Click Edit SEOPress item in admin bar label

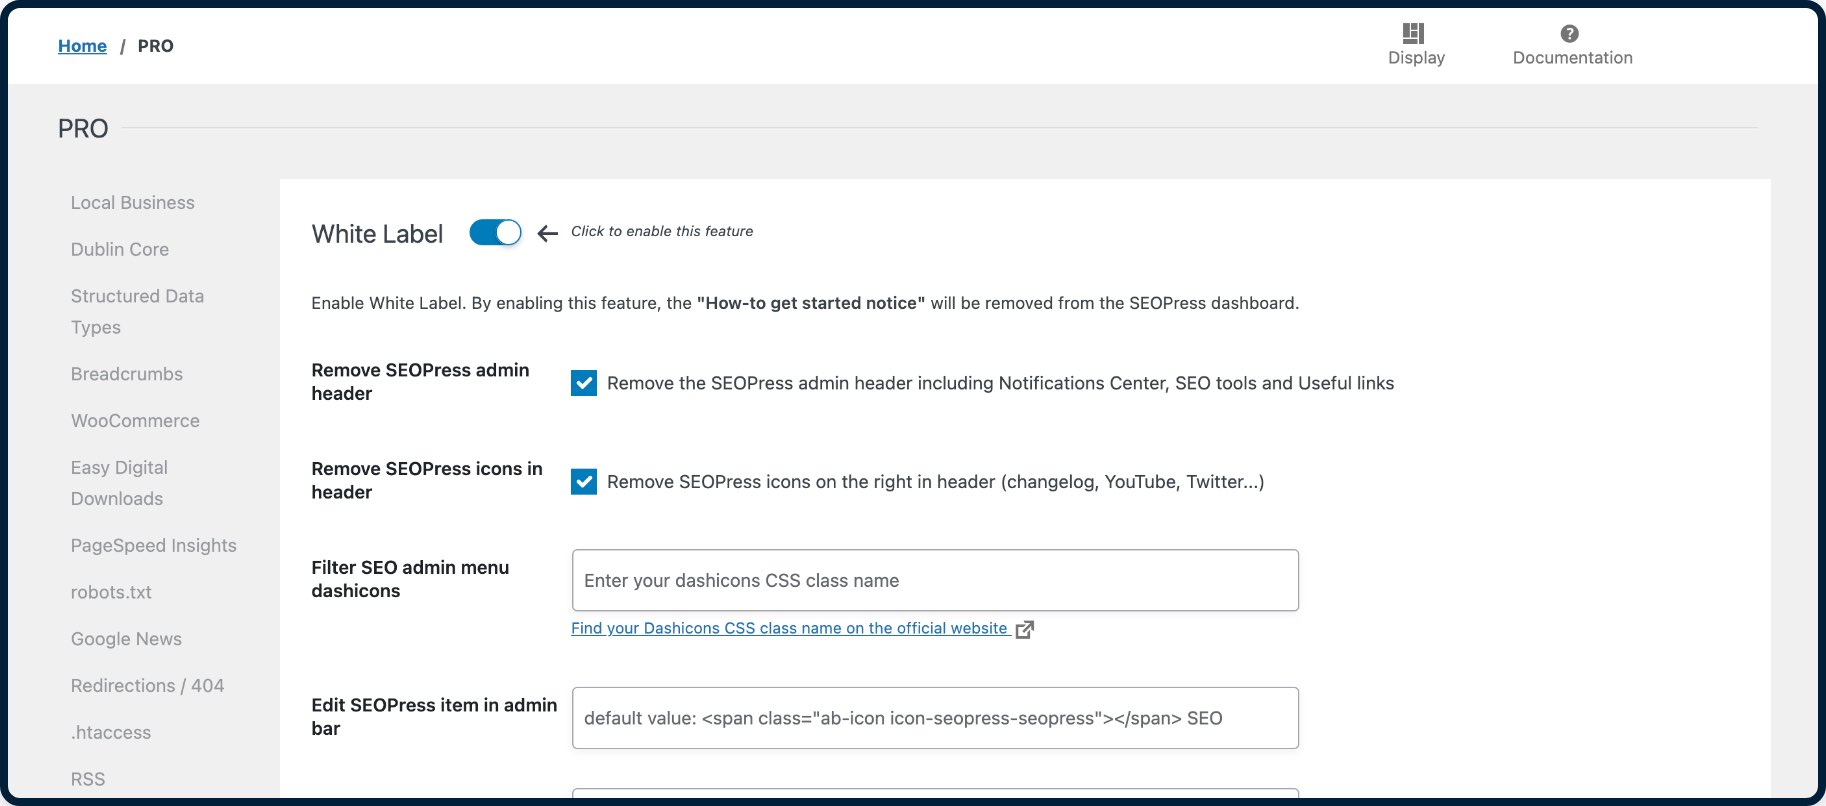[x=434, y=717]
